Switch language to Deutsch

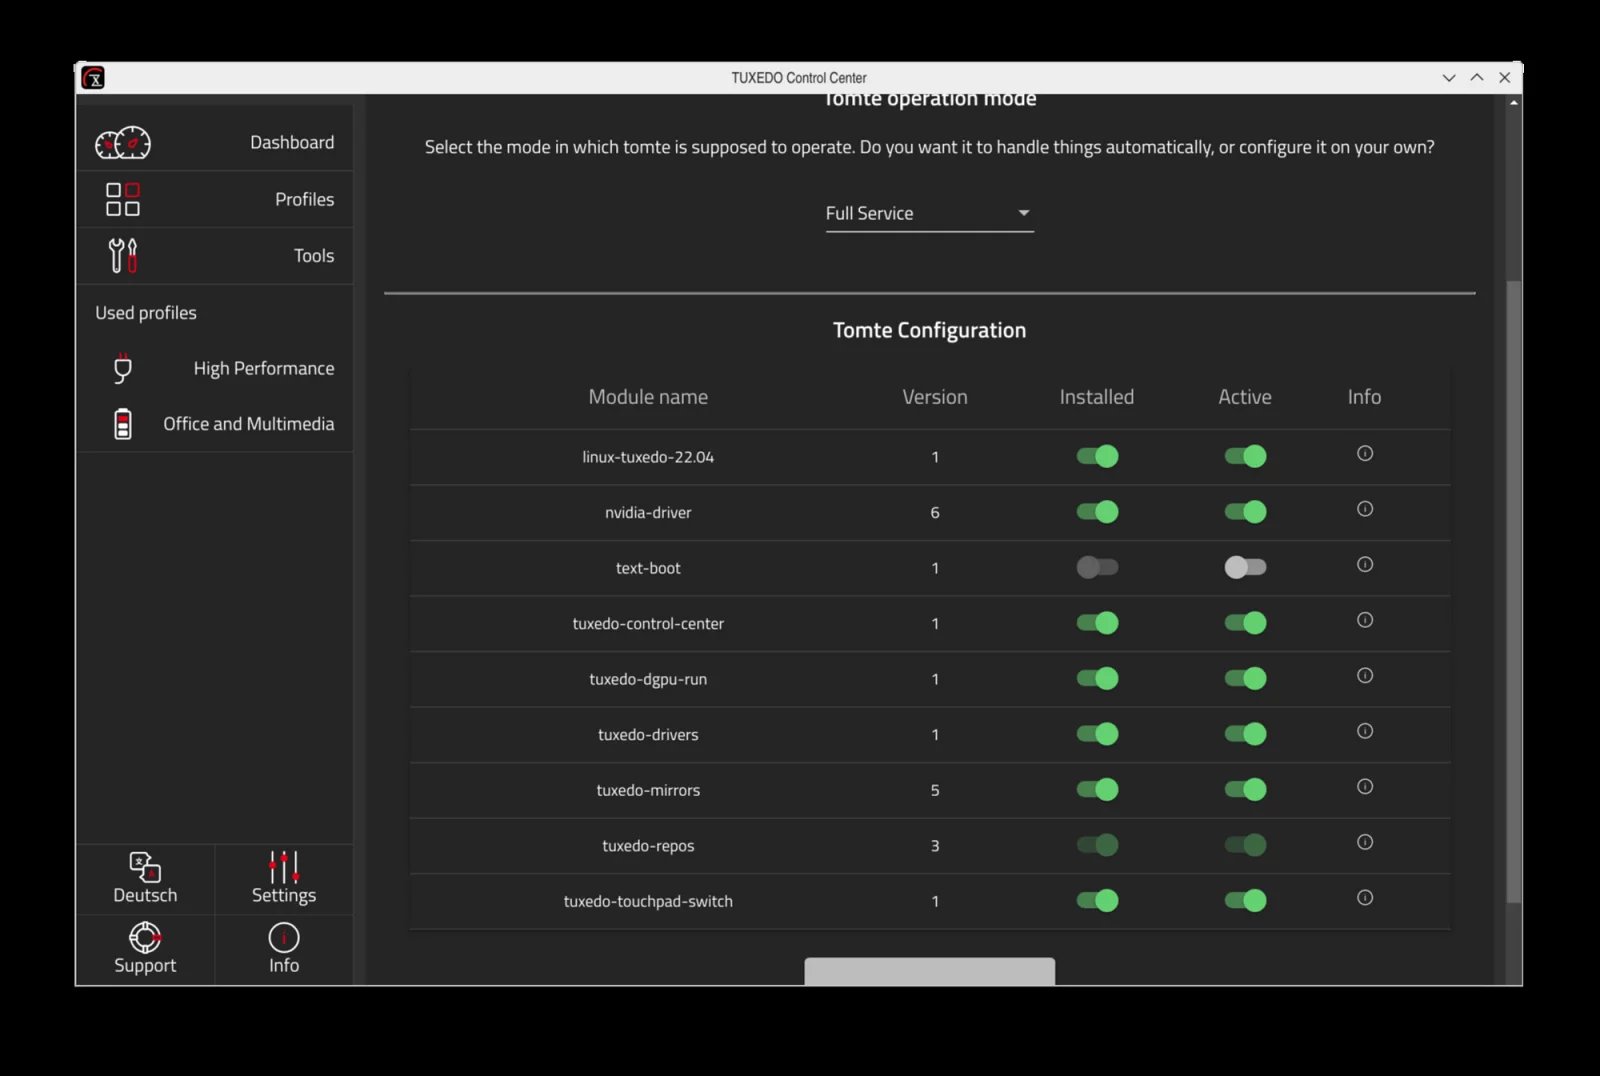pos(145,880)
